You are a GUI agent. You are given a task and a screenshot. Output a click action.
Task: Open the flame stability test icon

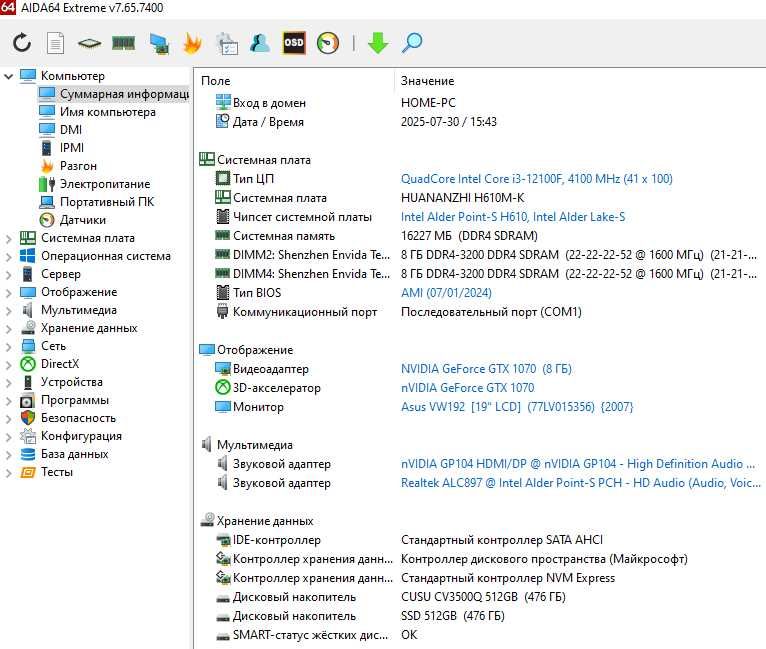(x=192, y=43)
